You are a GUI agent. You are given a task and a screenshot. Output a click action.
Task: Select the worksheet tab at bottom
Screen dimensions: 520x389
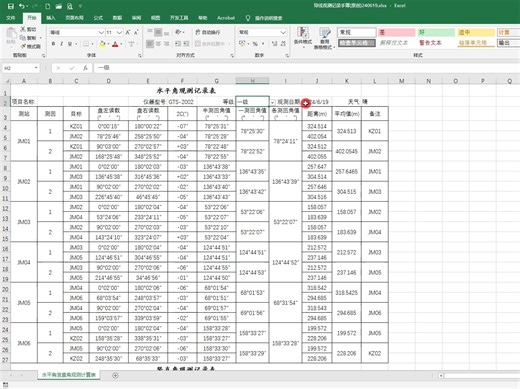coord(69,375)
